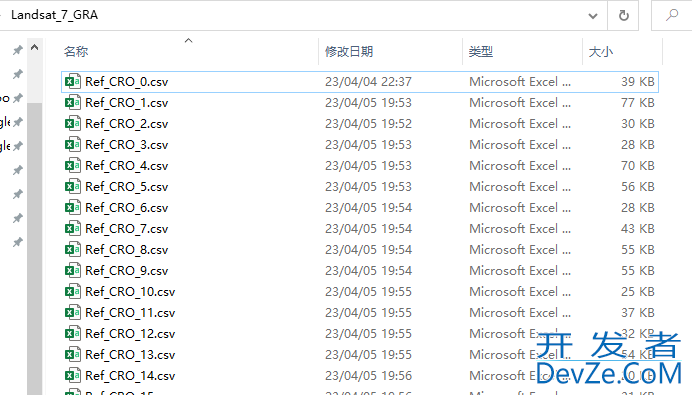Click the Landsat_7_GRA address bar path
The width and height of the screenshot is (692, 395).
point(55,15)
